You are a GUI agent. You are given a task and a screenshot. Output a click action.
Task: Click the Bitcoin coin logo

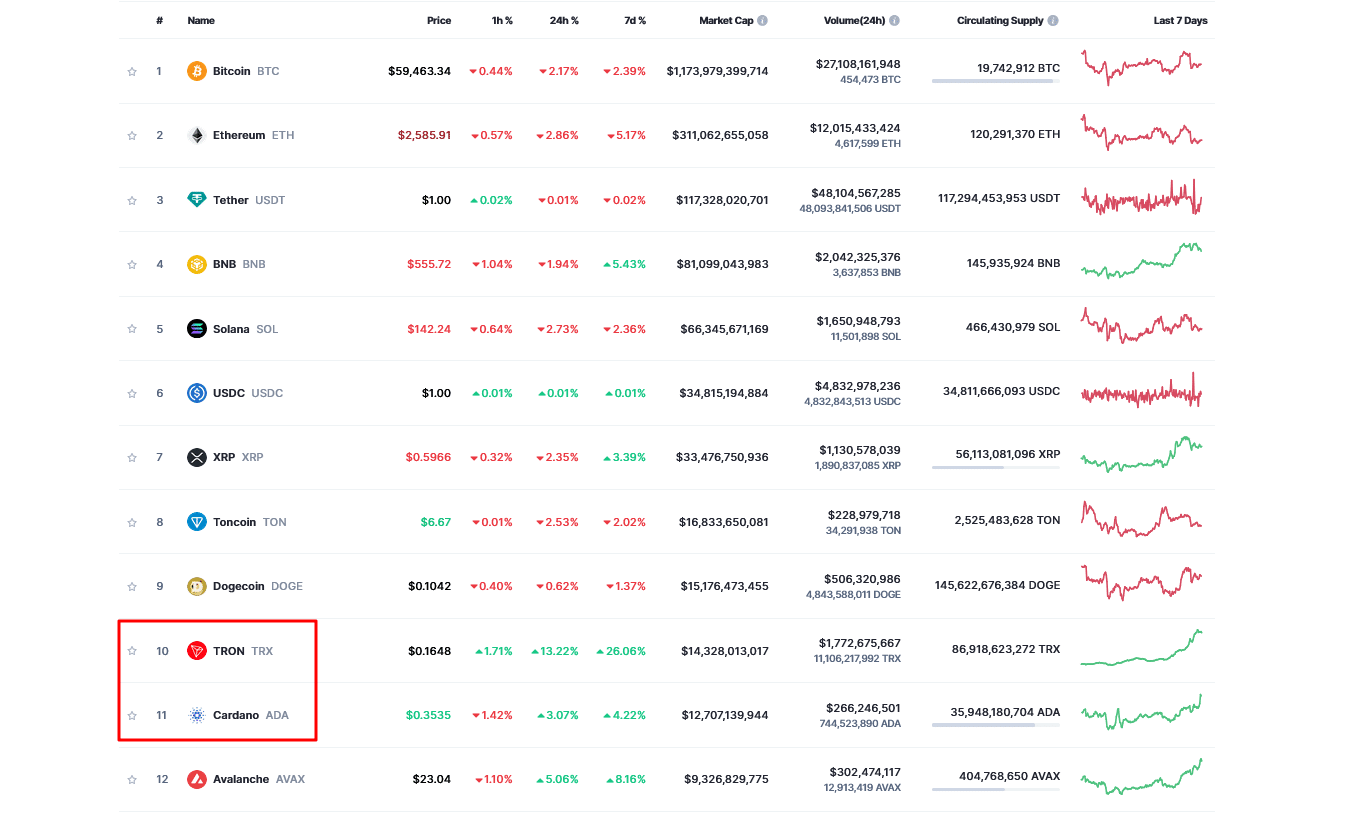pyautogui.click(x=197, y=71)
